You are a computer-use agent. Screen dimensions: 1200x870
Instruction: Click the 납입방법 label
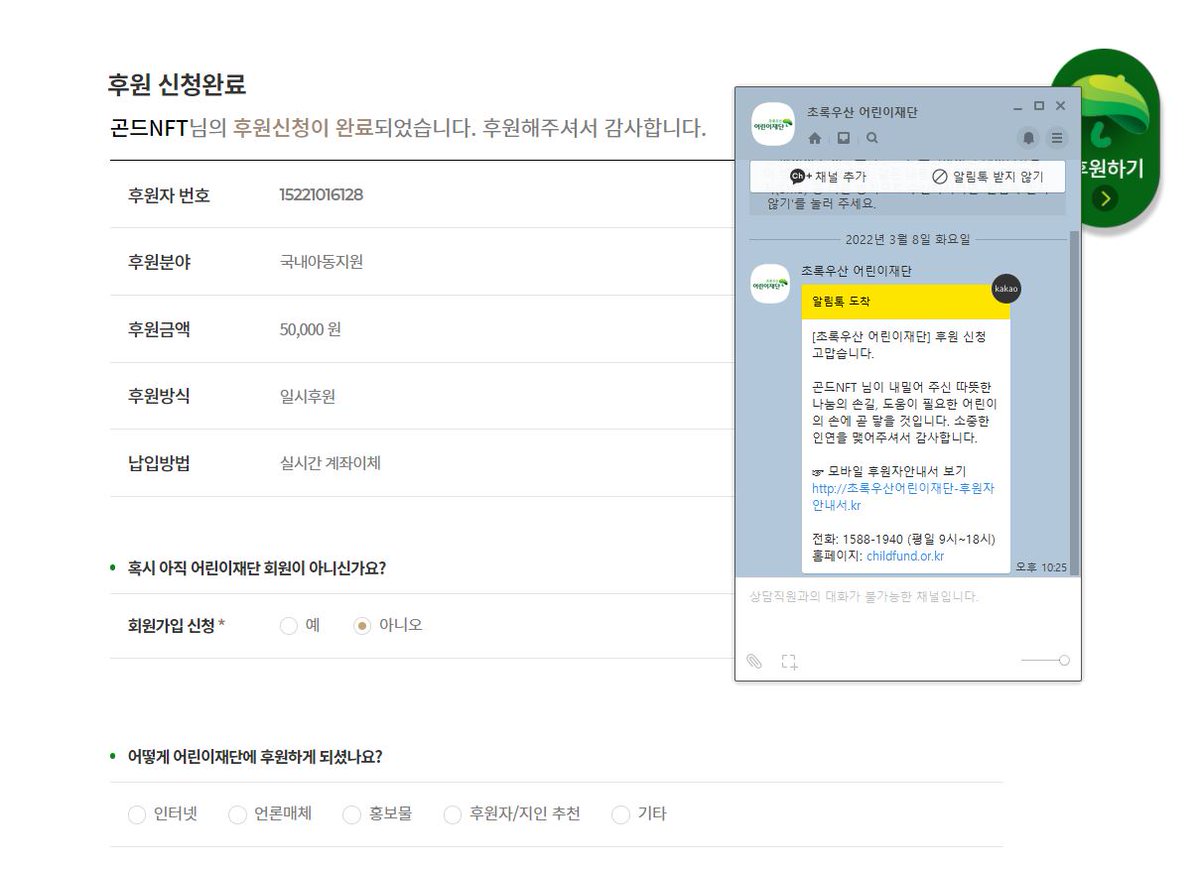point(159,463)
